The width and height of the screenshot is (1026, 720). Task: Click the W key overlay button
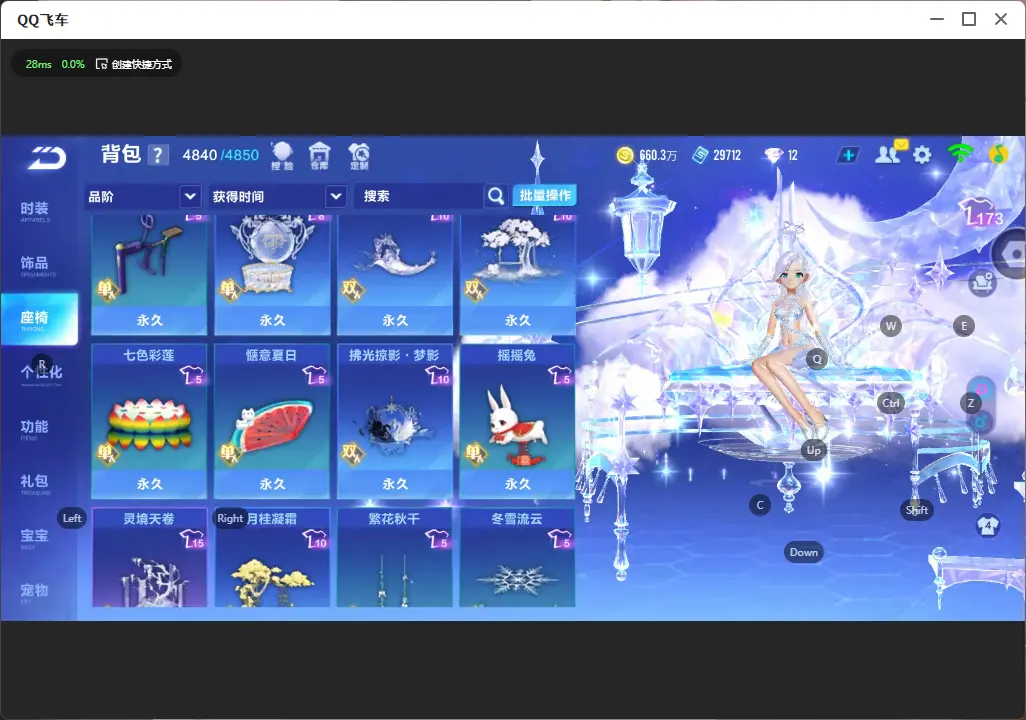(x=891, y=326)
